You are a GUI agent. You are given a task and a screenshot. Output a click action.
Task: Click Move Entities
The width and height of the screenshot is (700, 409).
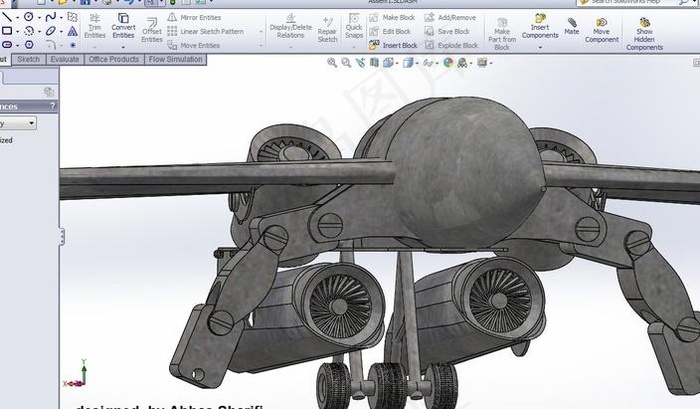point(194,45)
